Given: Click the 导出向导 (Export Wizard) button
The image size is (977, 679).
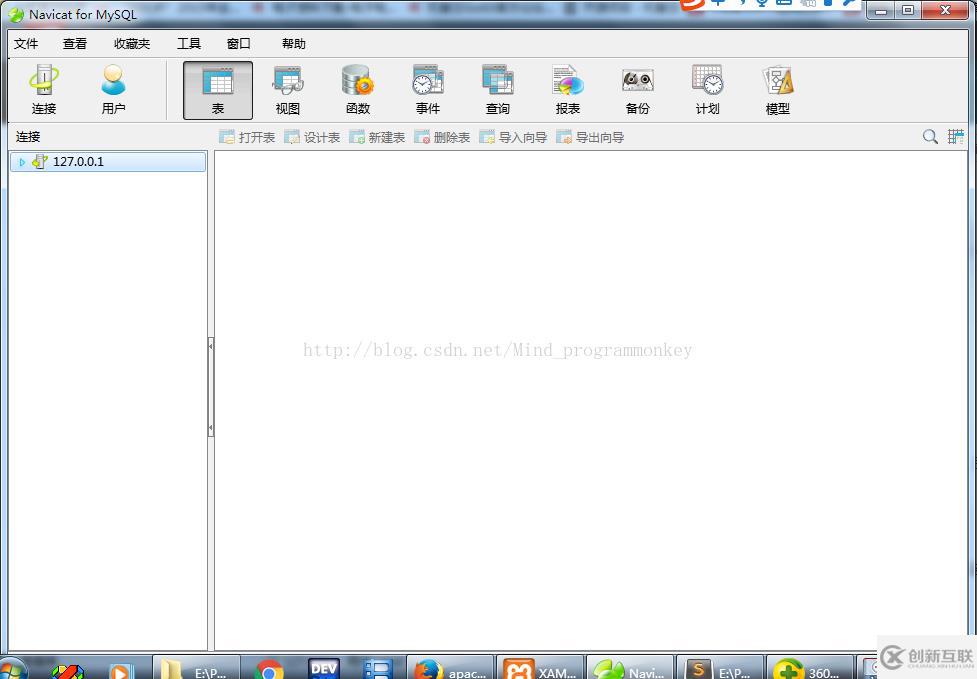Looking at the screenshot, I should (589, 137).
